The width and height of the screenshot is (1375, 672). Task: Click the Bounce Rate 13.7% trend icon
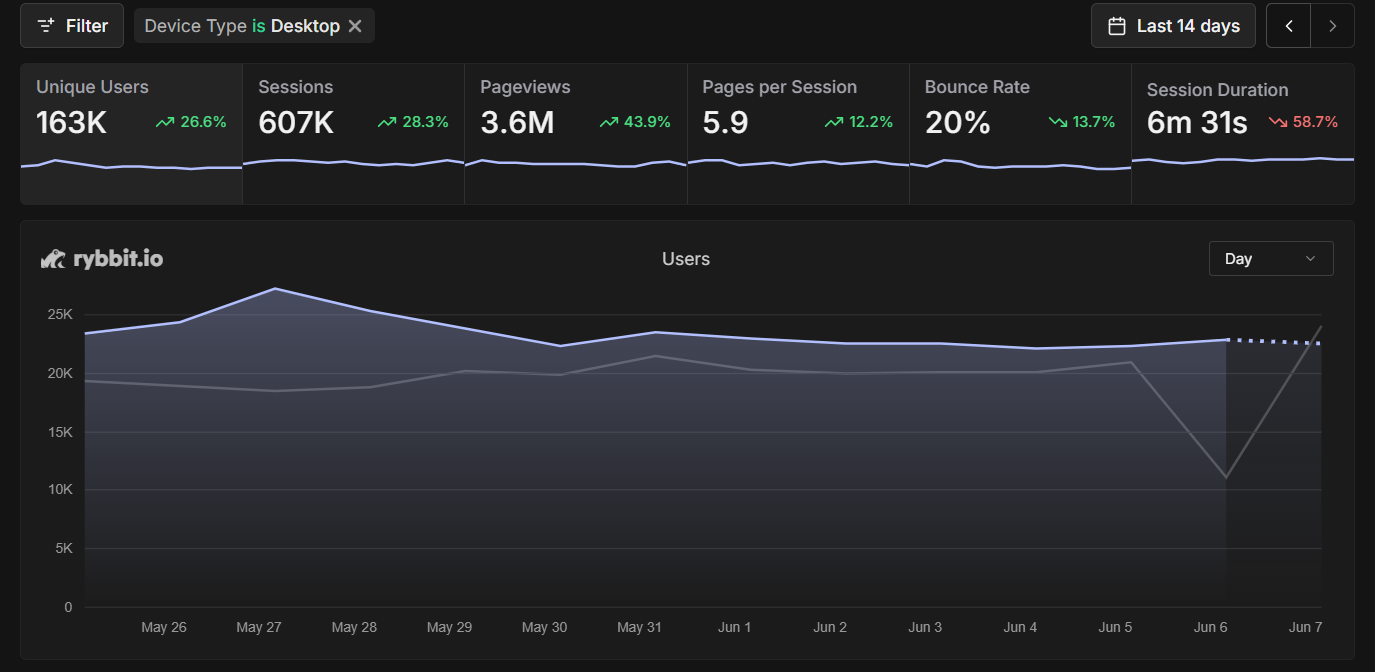[1058, 122]
